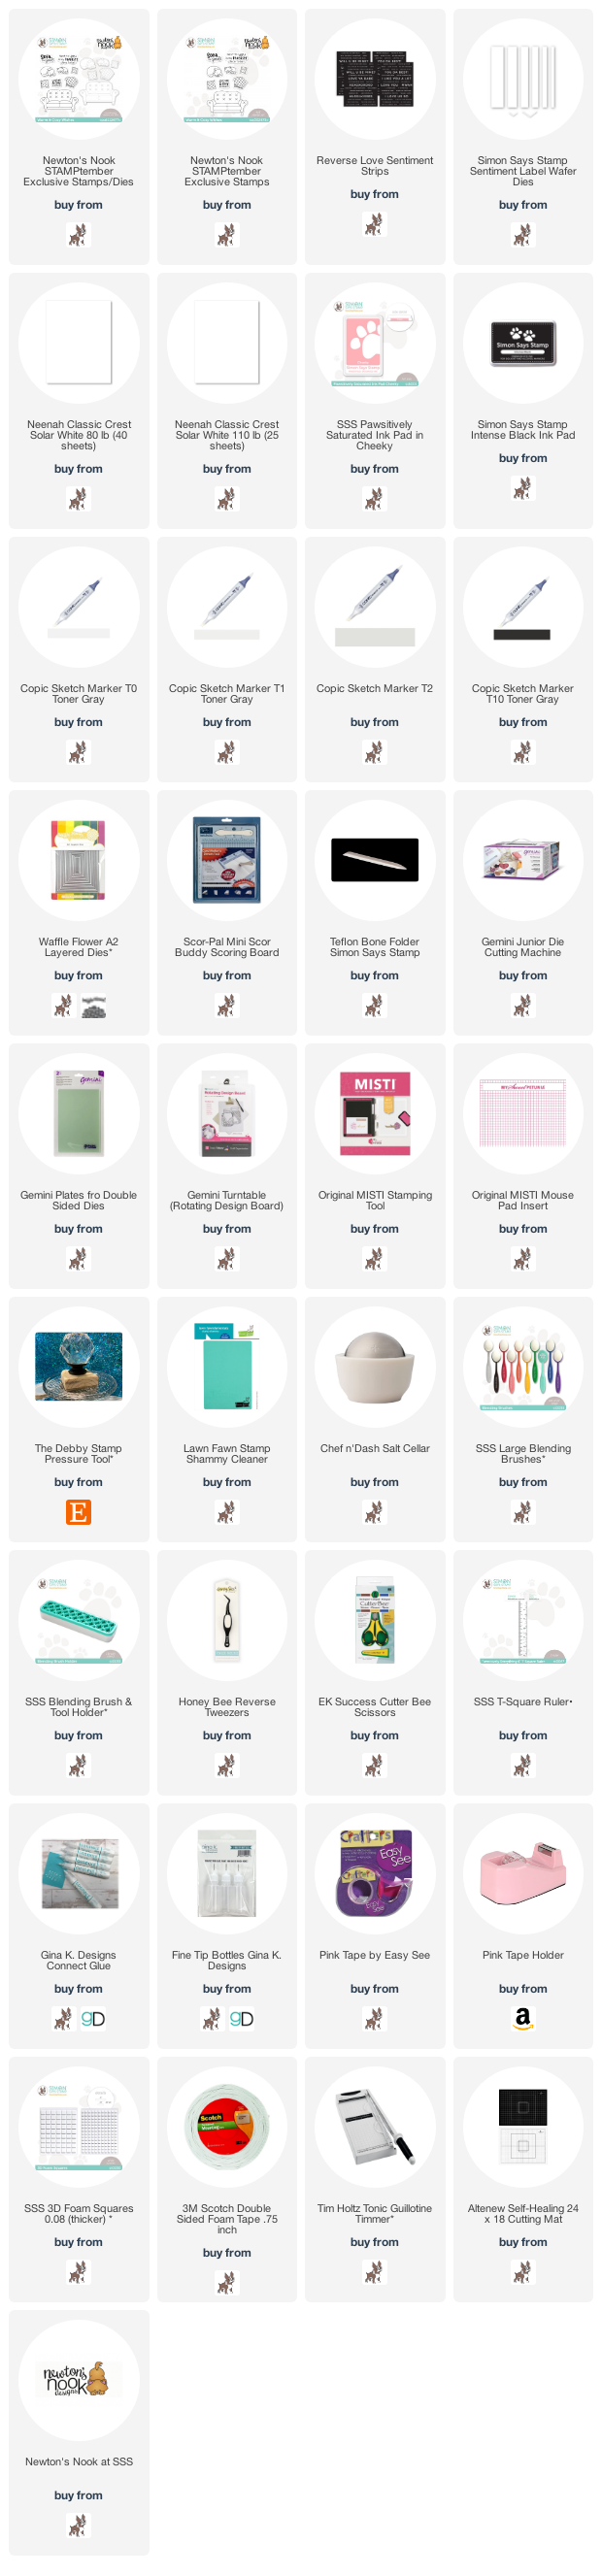Click the dog store icon under Copic Sketch Marker T2
602x2576 pixels.
[374, 753]
